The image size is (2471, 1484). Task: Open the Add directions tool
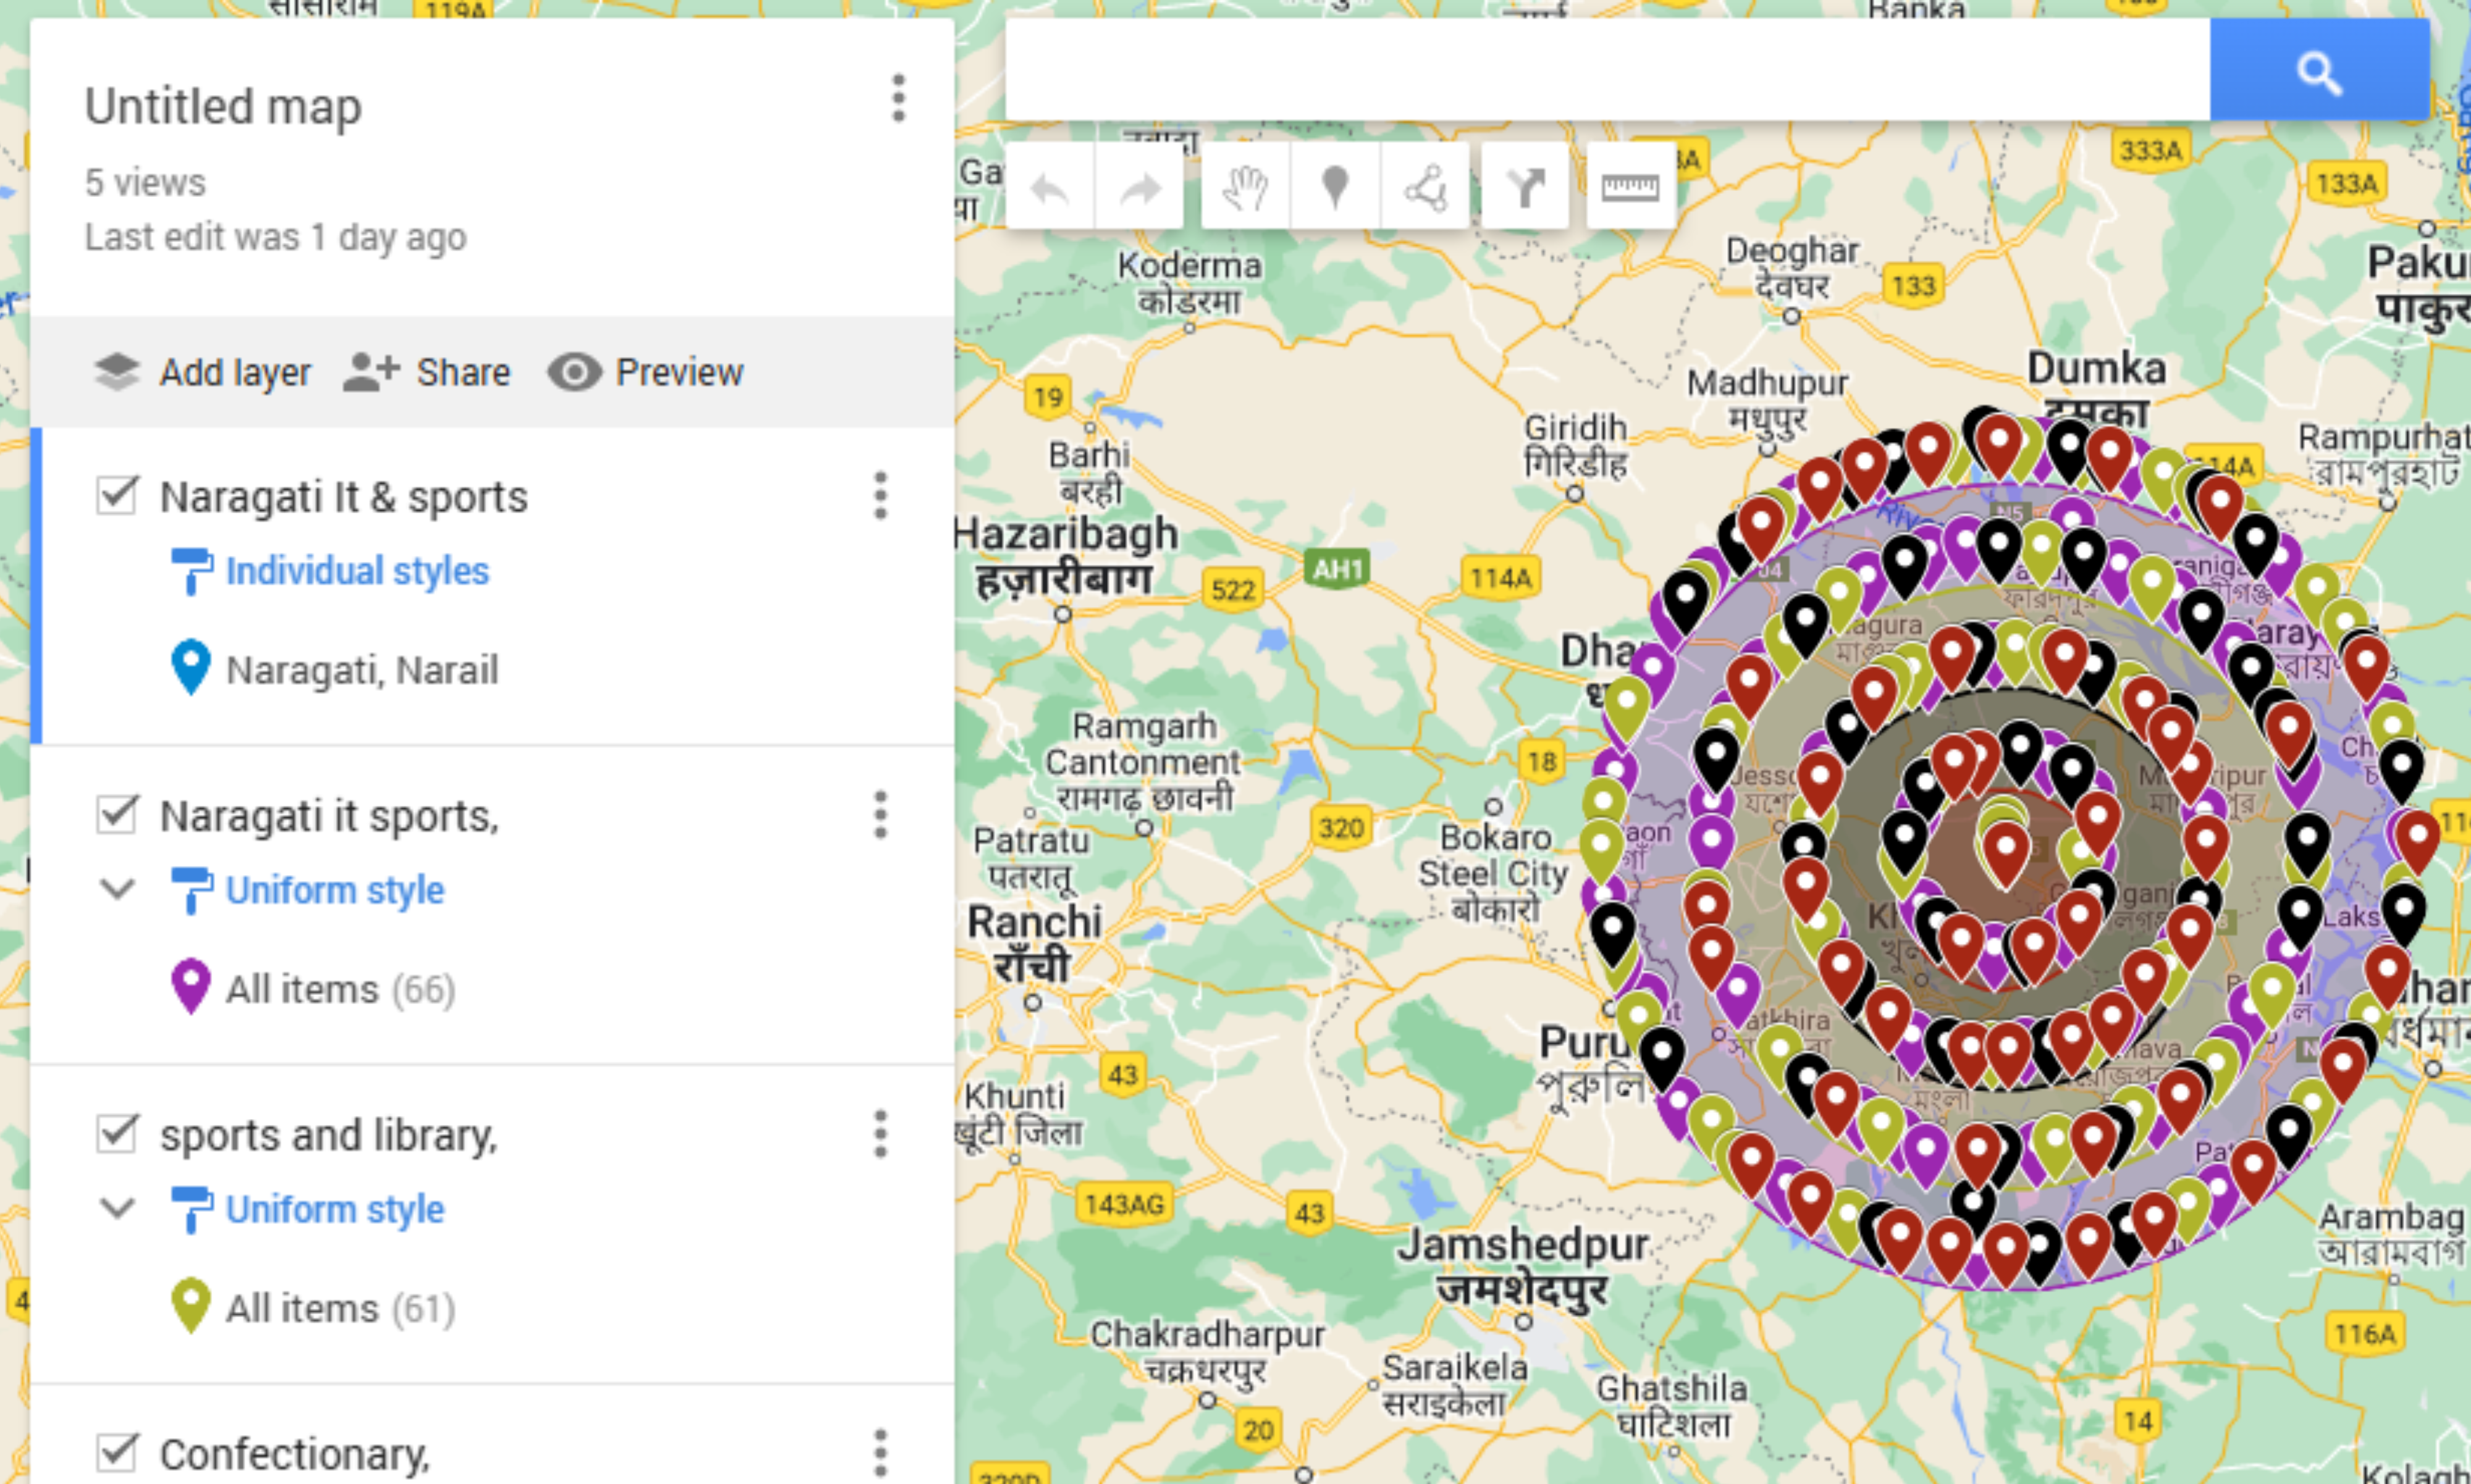click(1525, 187)
